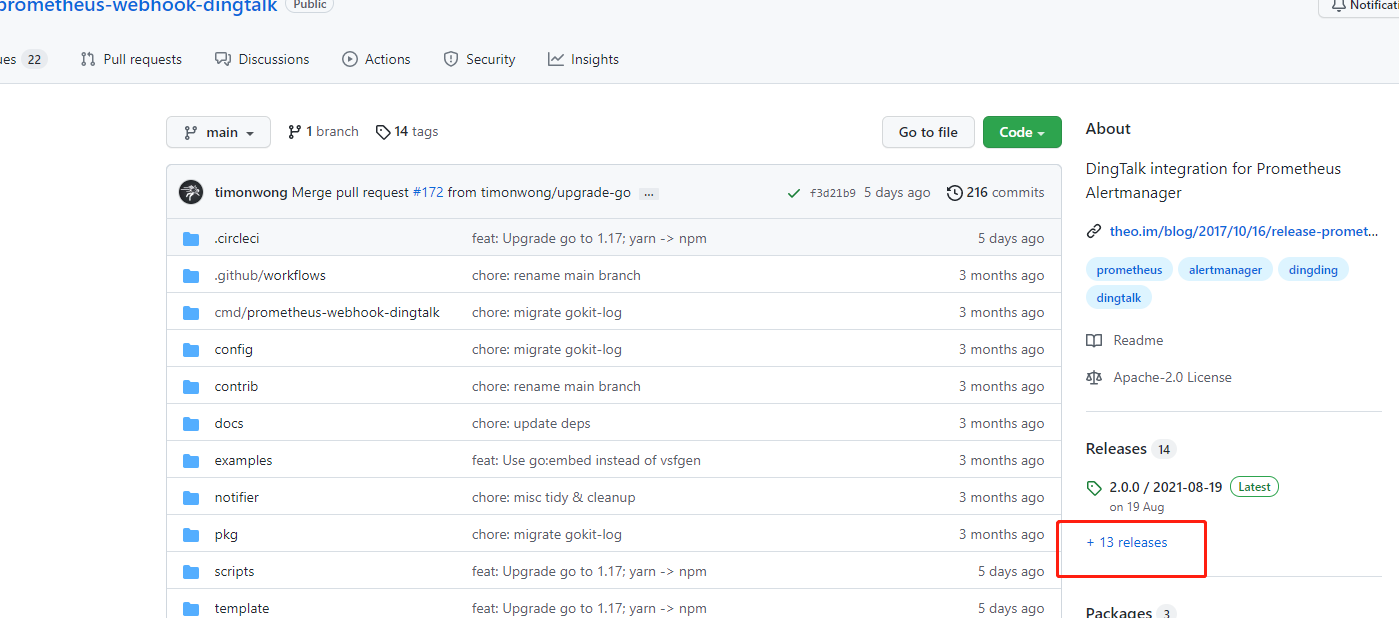
Task: Open pull request #172 link
Action: (x=428, y=192)
